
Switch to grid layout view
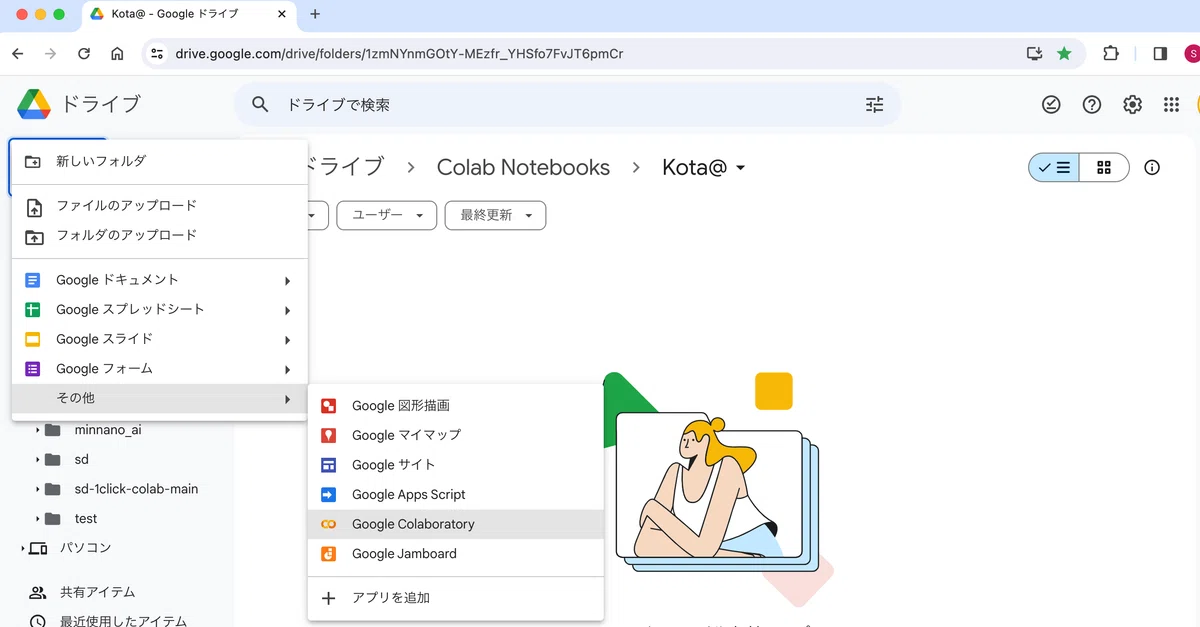coord(1104,168)
